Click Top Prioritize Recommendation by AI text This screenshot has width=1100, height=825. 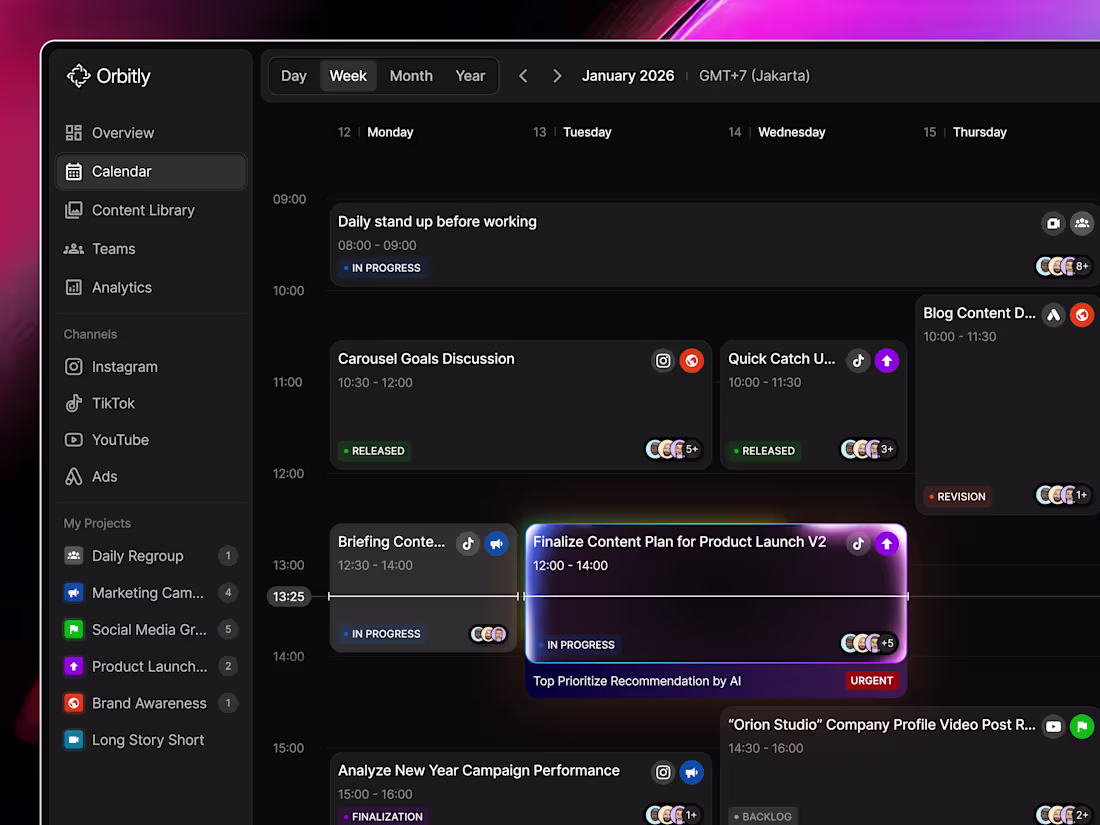[637, 681]
